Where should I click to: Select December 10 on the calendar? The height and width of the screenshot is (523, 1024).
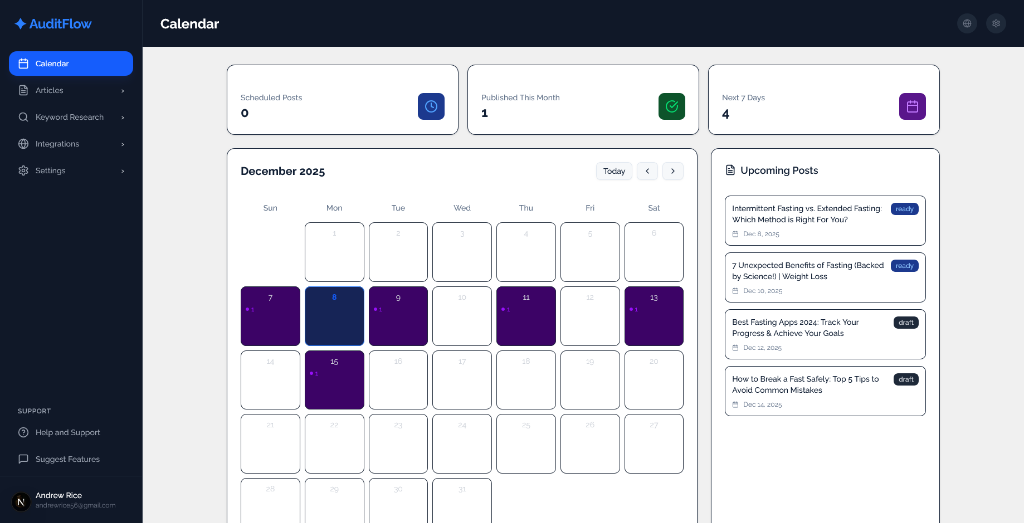pyautogui.click(x=462, y=316)
